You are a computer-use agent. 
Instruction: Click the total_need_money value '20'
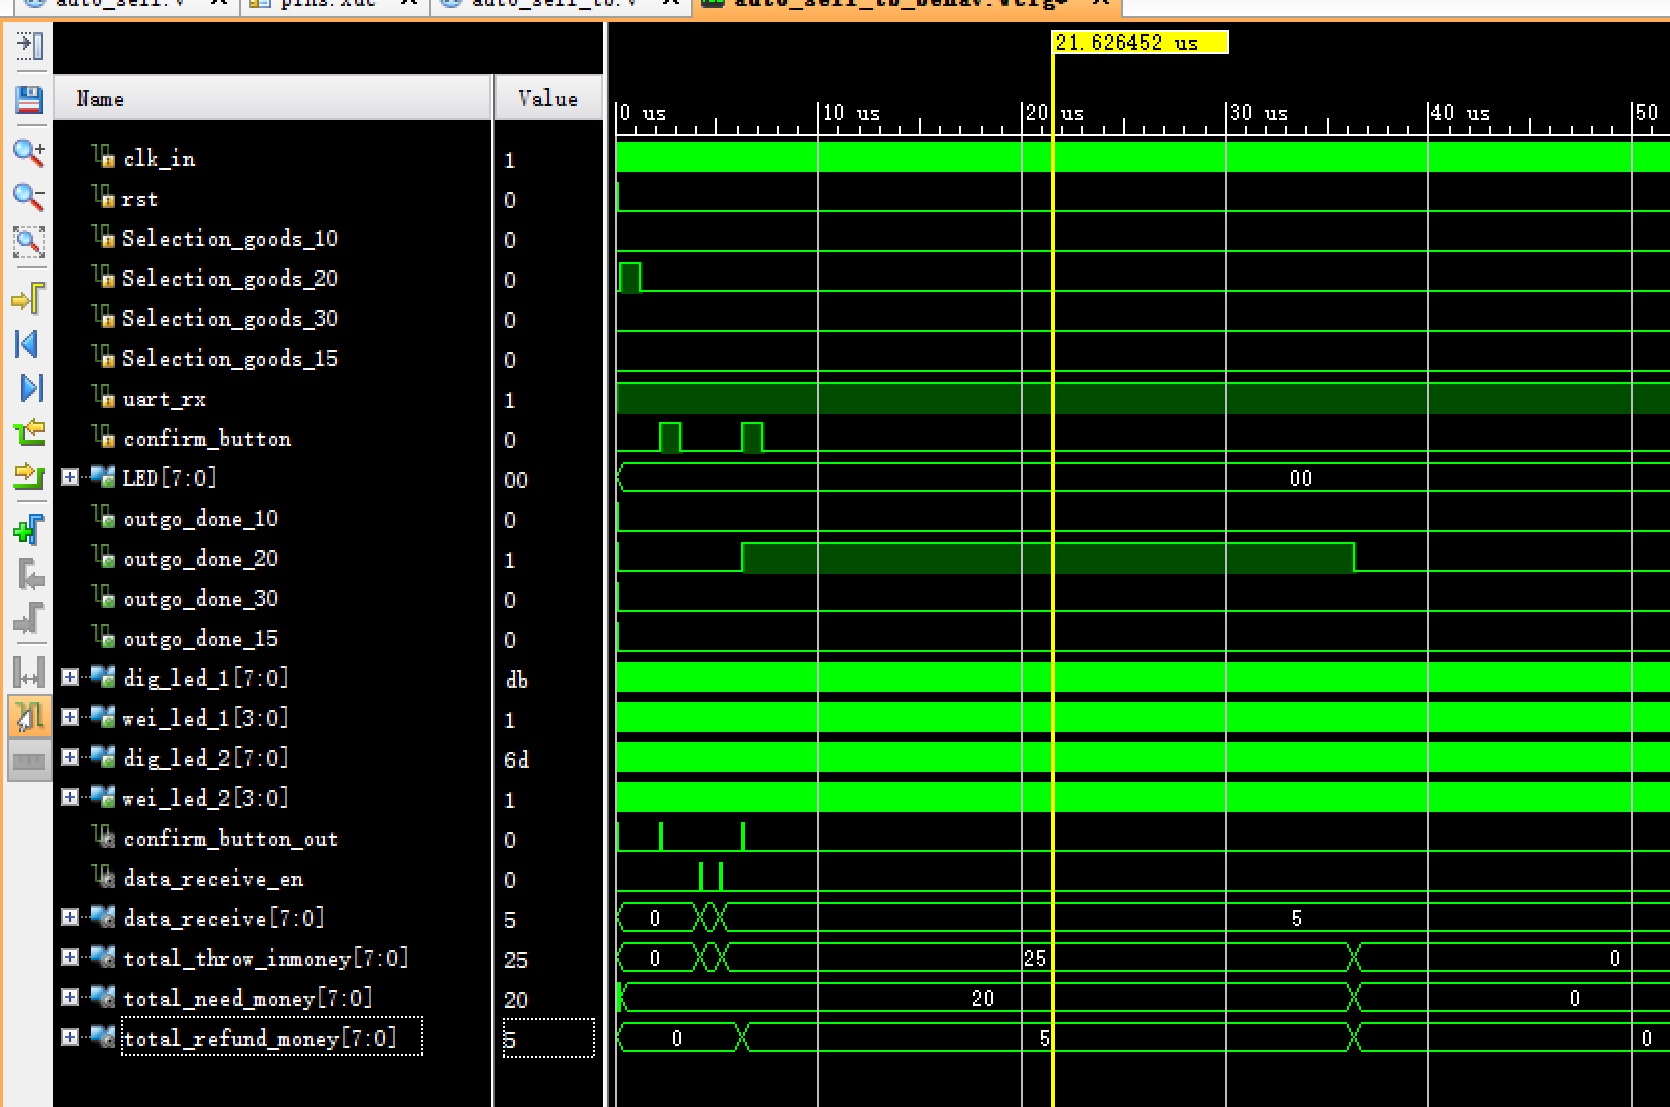(x=515, y=1000)
